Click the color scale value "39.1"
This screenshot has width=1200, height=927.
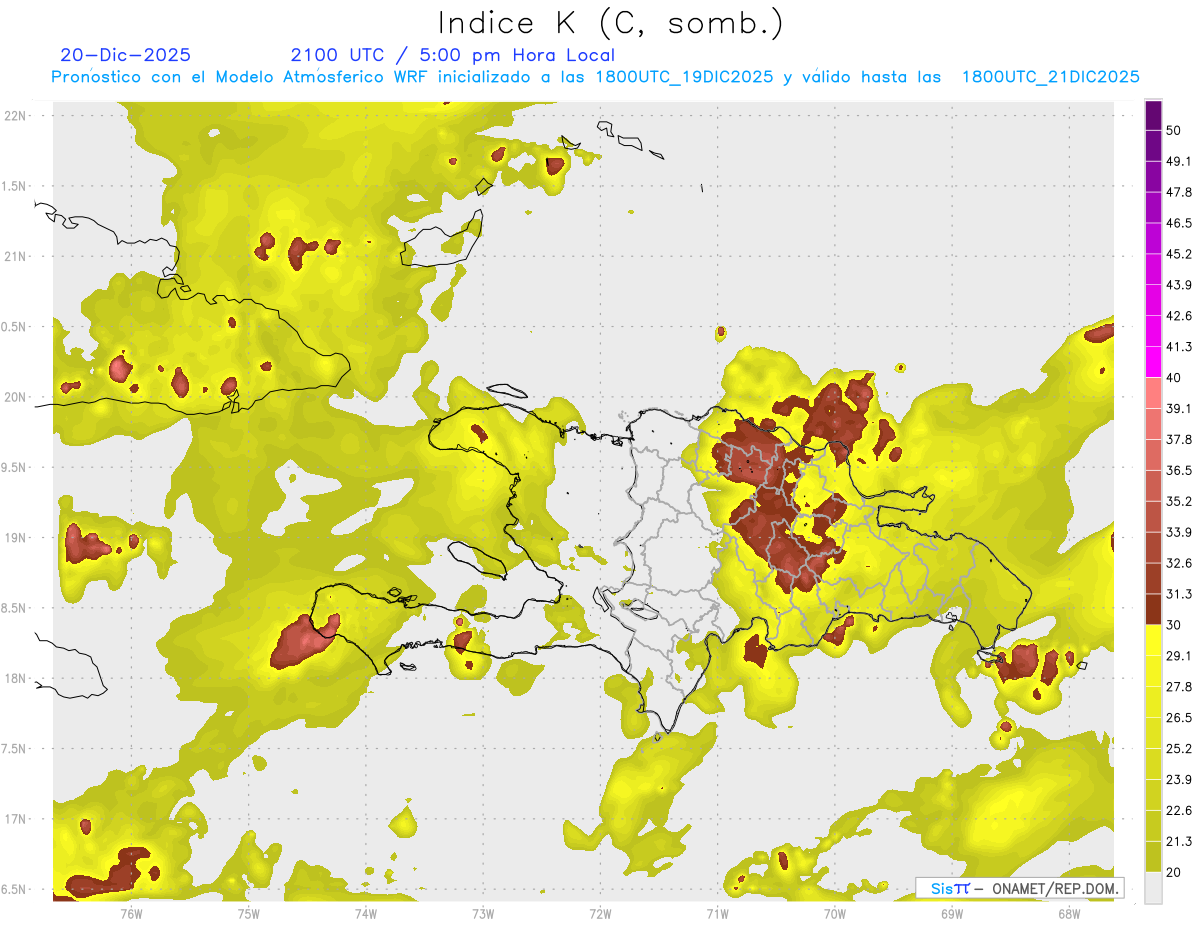coord(1179,408)
